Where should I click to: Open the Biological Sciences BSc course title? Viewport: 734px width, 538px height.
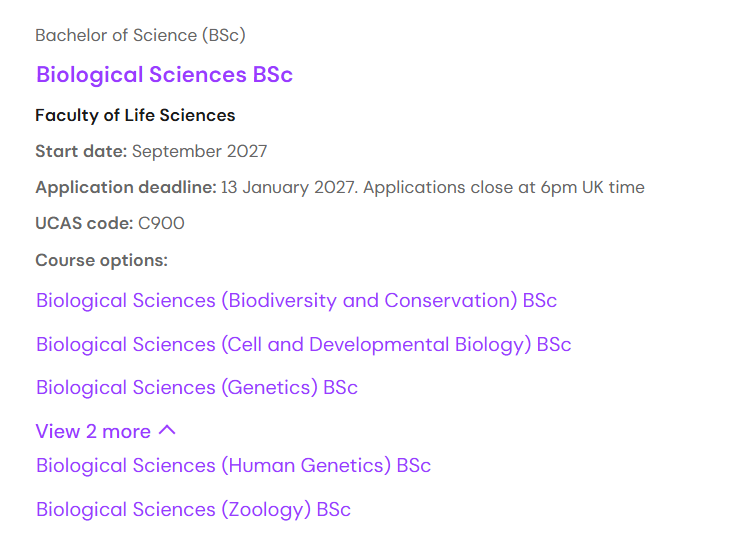click(x=164, y=75)
